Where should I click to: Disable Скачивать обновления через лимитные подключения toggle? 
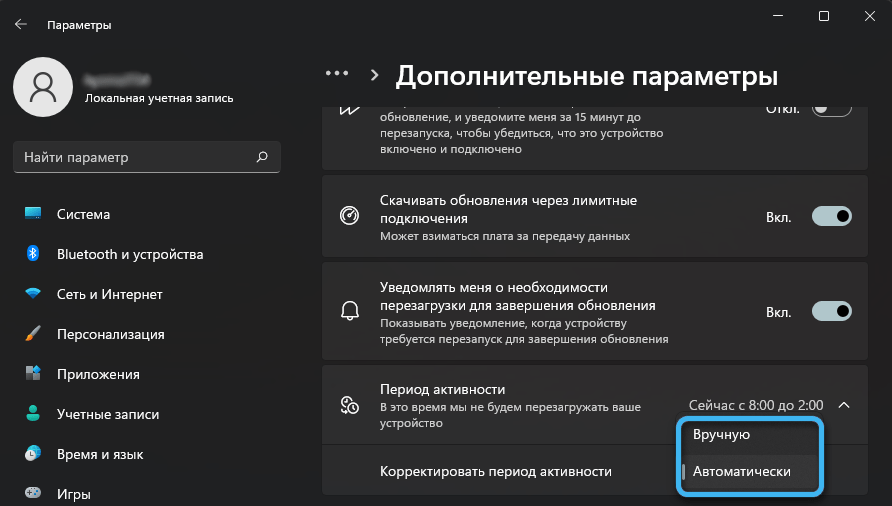pos(831,216)
